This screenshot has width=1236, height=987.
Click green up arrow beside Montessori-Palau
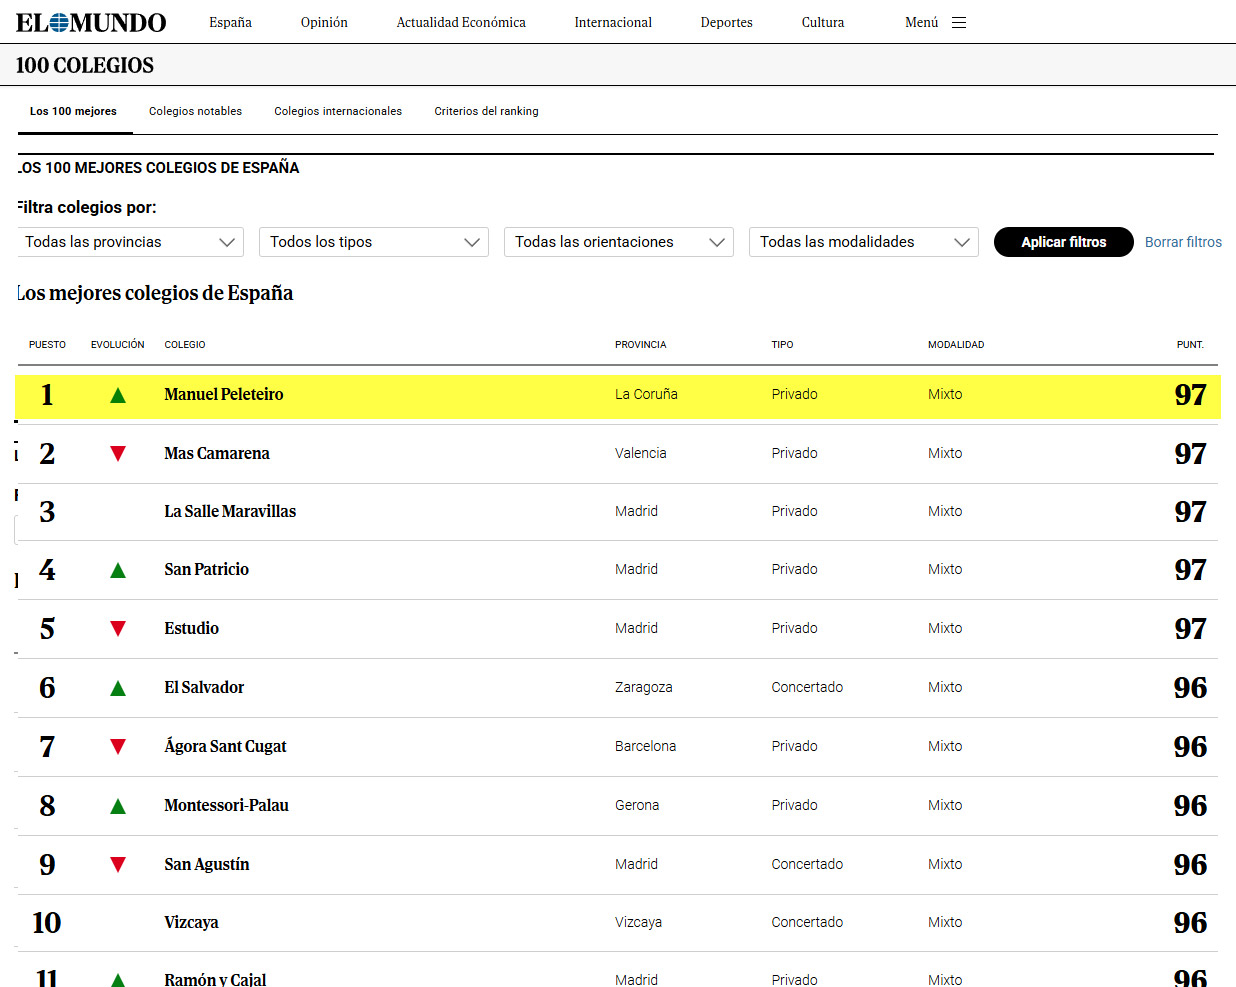coord(118,806)
